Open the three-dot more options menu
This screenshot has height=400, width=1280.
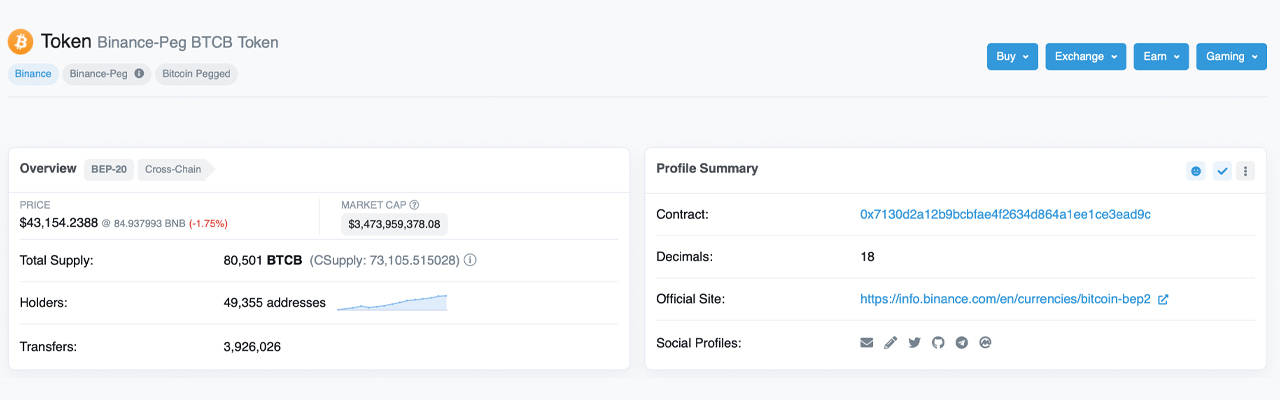pyautogui.click(x=1246, y=171)
